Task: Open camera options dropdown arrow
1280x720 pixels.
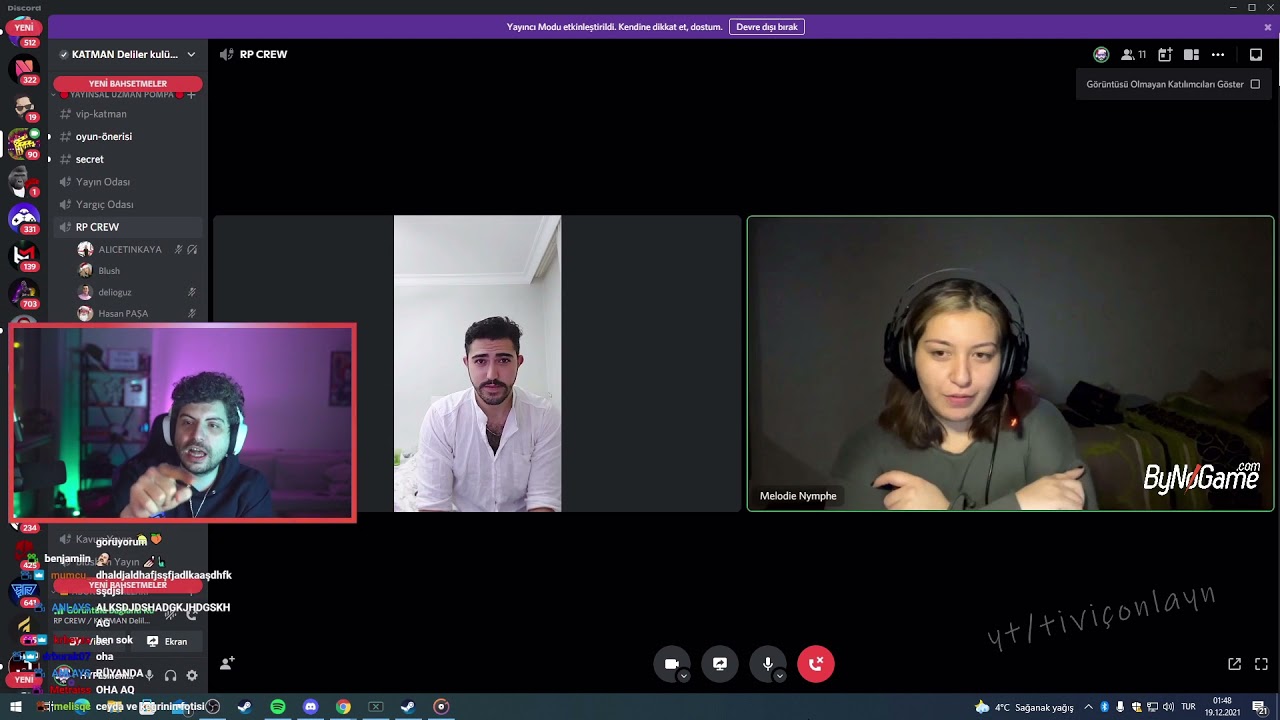Action: point(684,676)
